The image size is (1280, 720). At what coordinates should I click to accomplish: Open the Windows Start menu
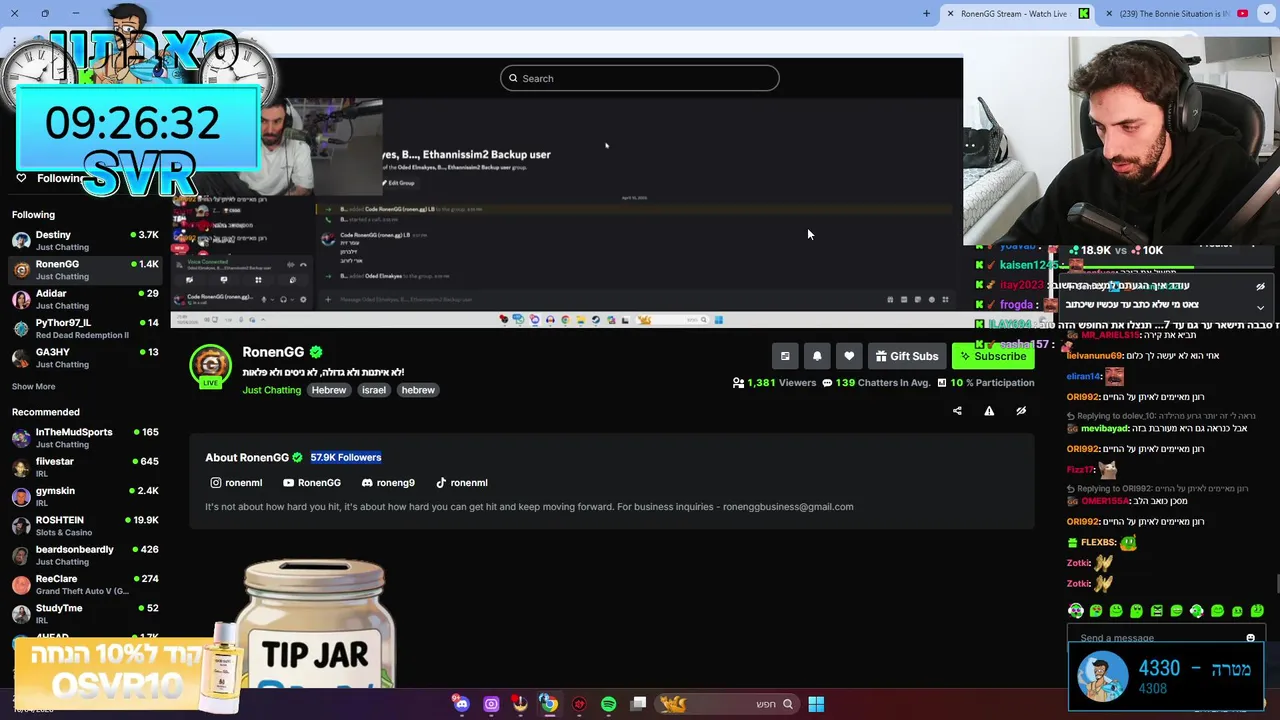coord(816,704)
